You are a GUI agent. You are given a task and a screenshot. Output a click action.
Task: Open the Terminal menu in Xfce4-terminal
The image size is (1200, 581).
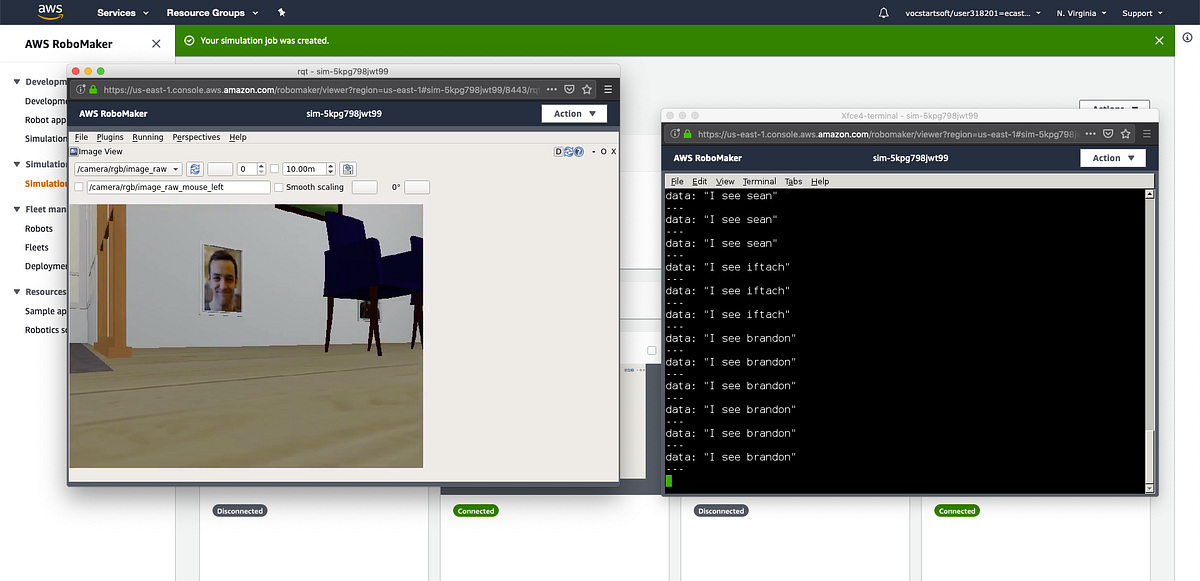[759, 181]
